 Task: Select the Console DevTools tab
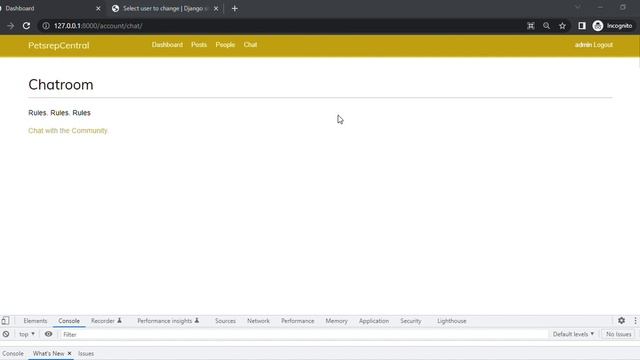pyautogui.click(x=69, y=321)
